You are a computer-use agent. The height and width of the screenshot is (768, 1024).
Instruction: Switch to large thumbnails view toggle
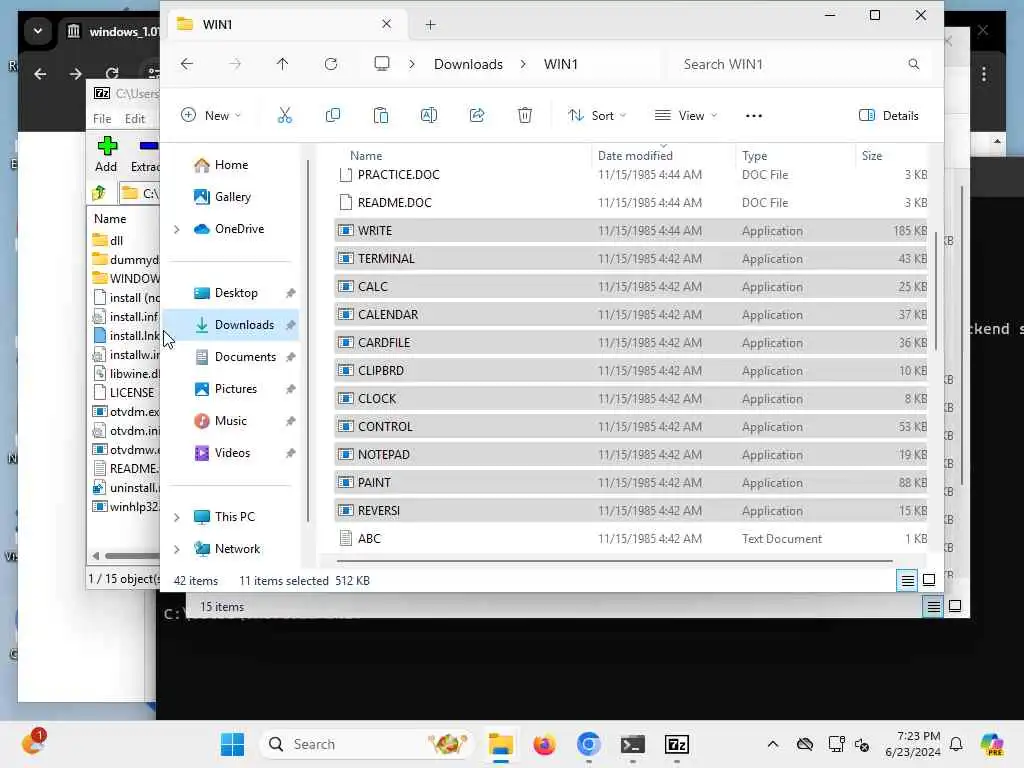(929, 580)
